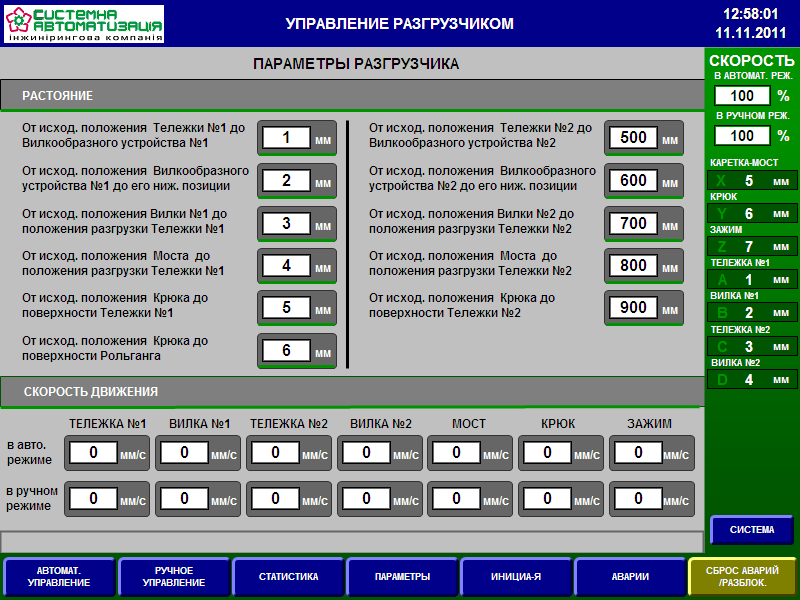Open the АВАРИИ alarms page
The image size is (800, 600).
(x=629, y=577)
